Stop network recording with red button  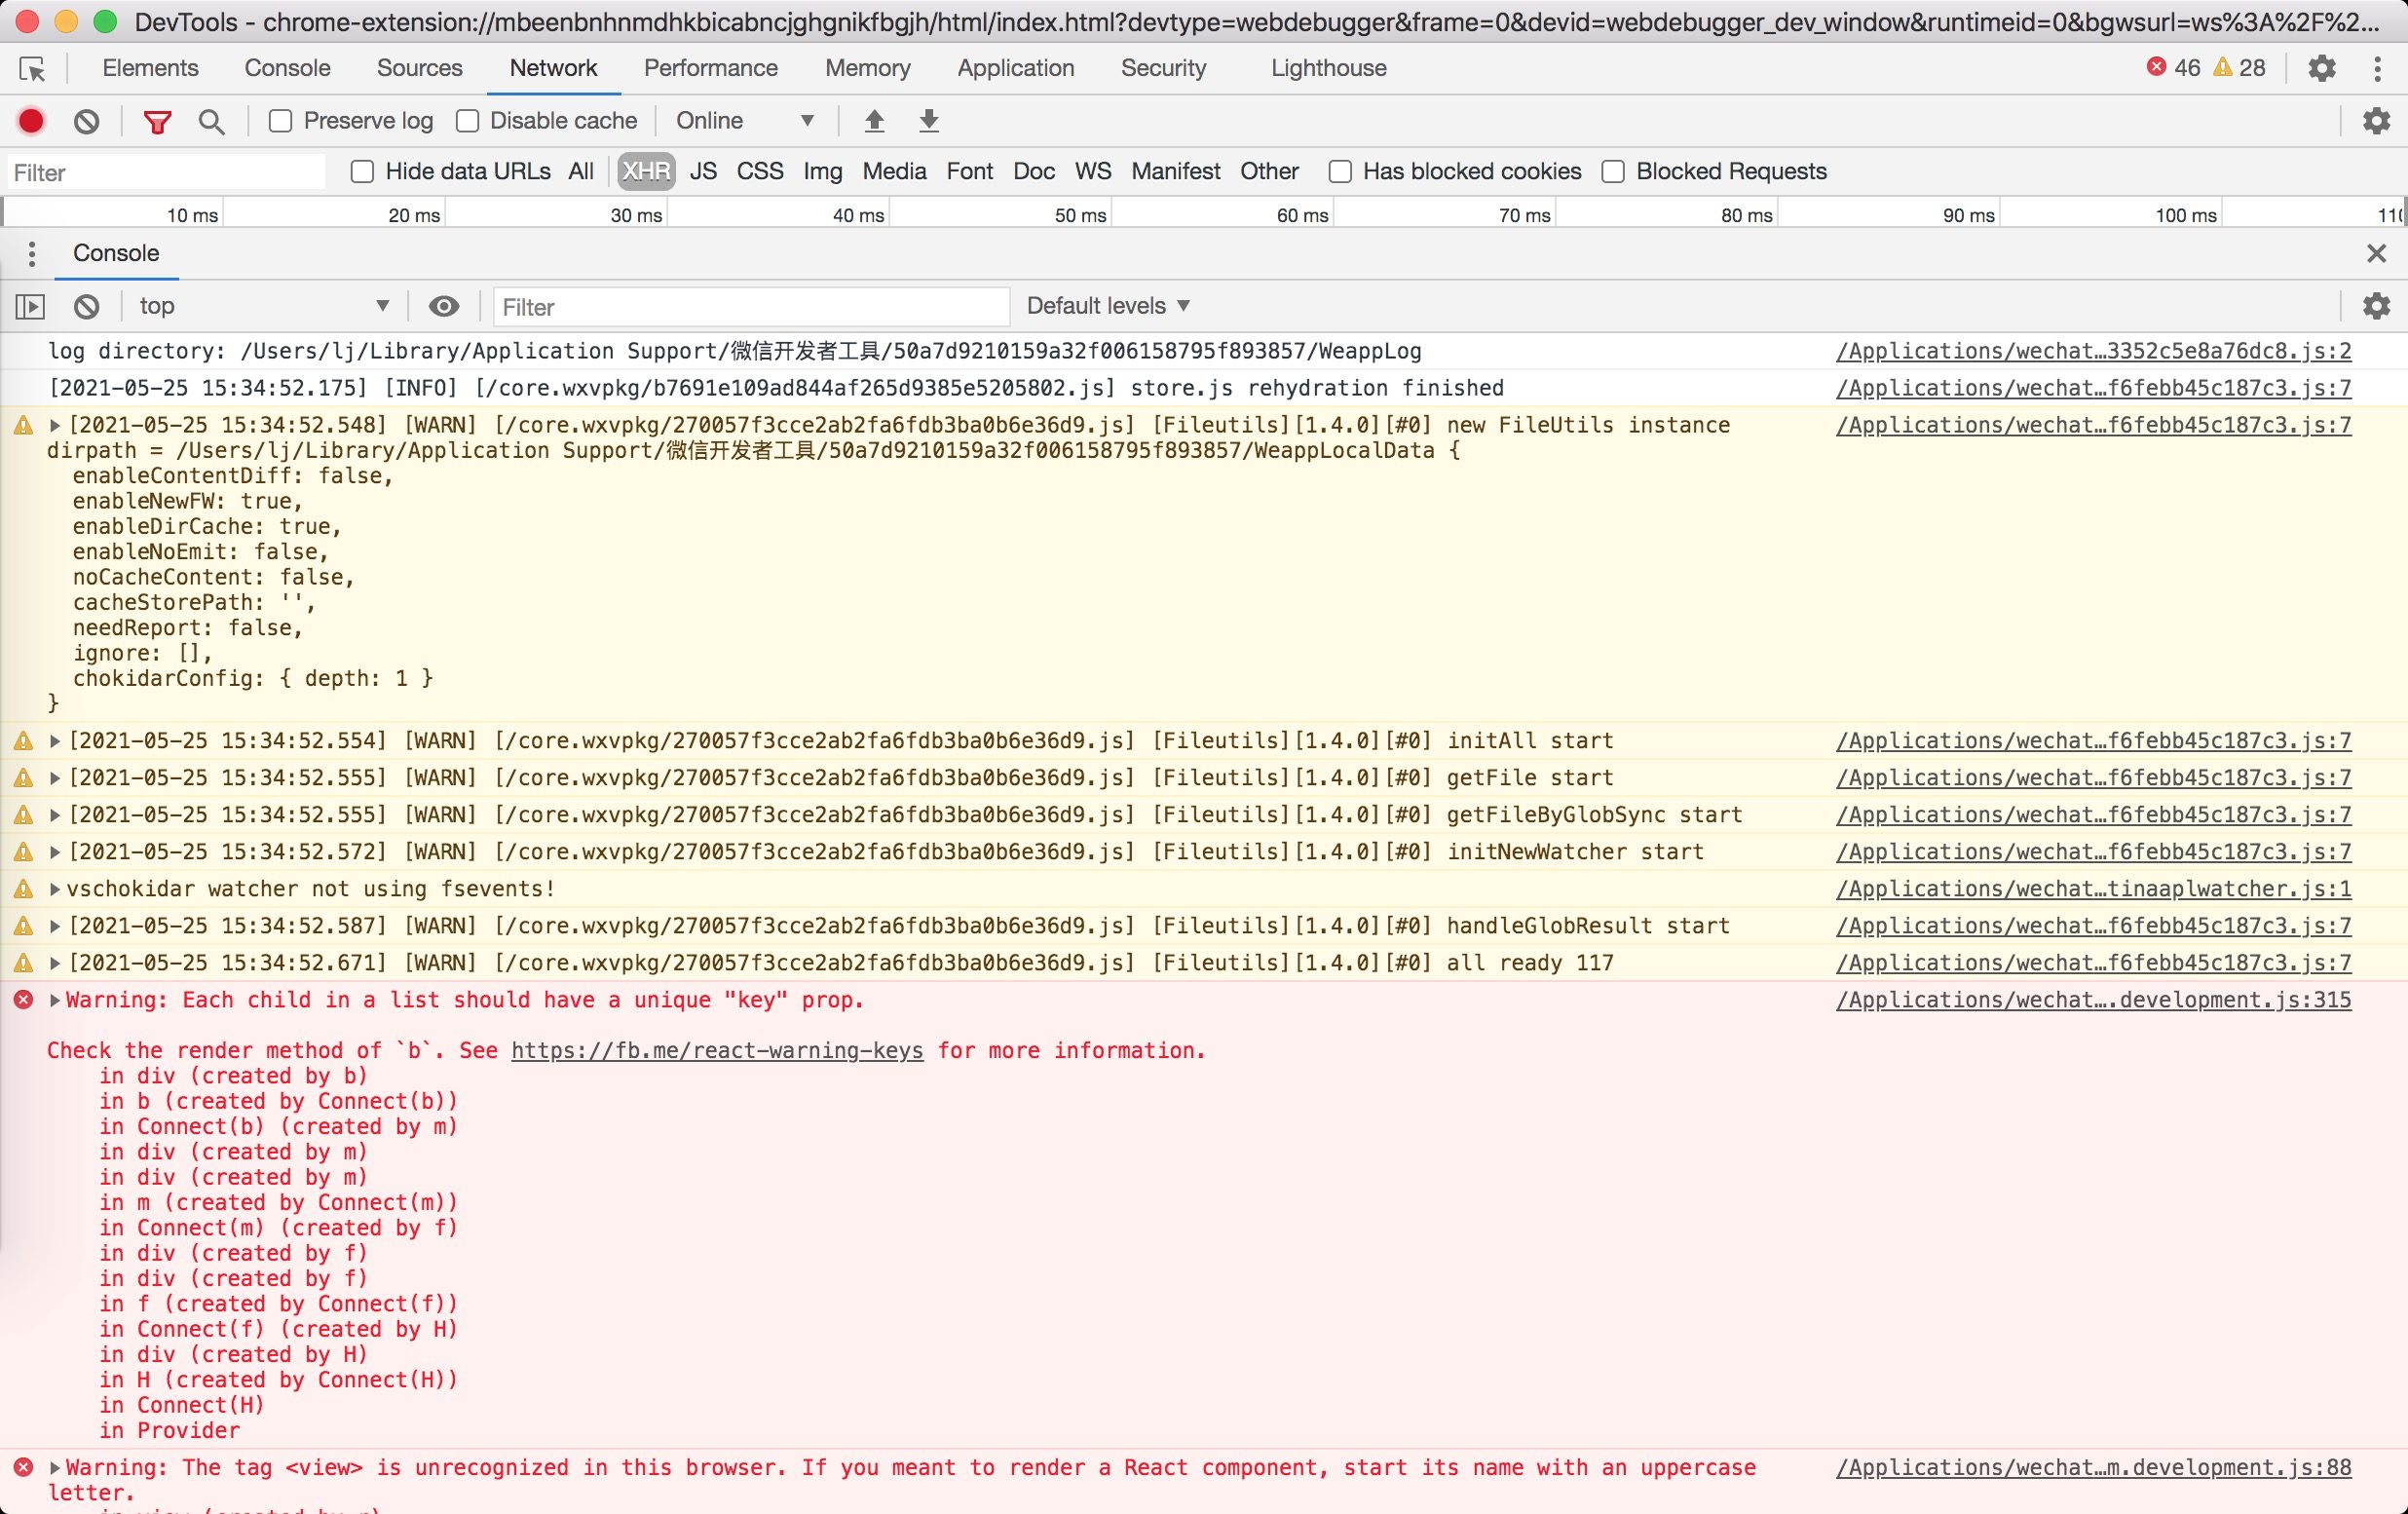point(31,121)
